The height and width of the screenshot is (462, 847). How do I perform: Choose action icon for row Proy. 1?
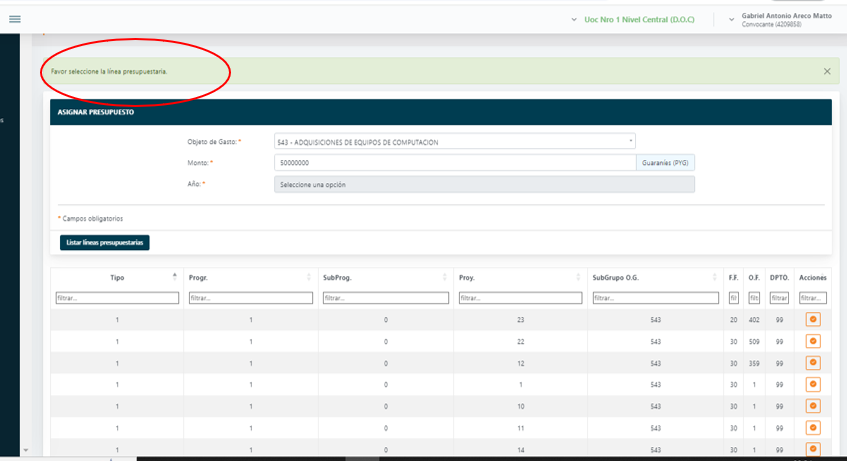coord(813,384)
